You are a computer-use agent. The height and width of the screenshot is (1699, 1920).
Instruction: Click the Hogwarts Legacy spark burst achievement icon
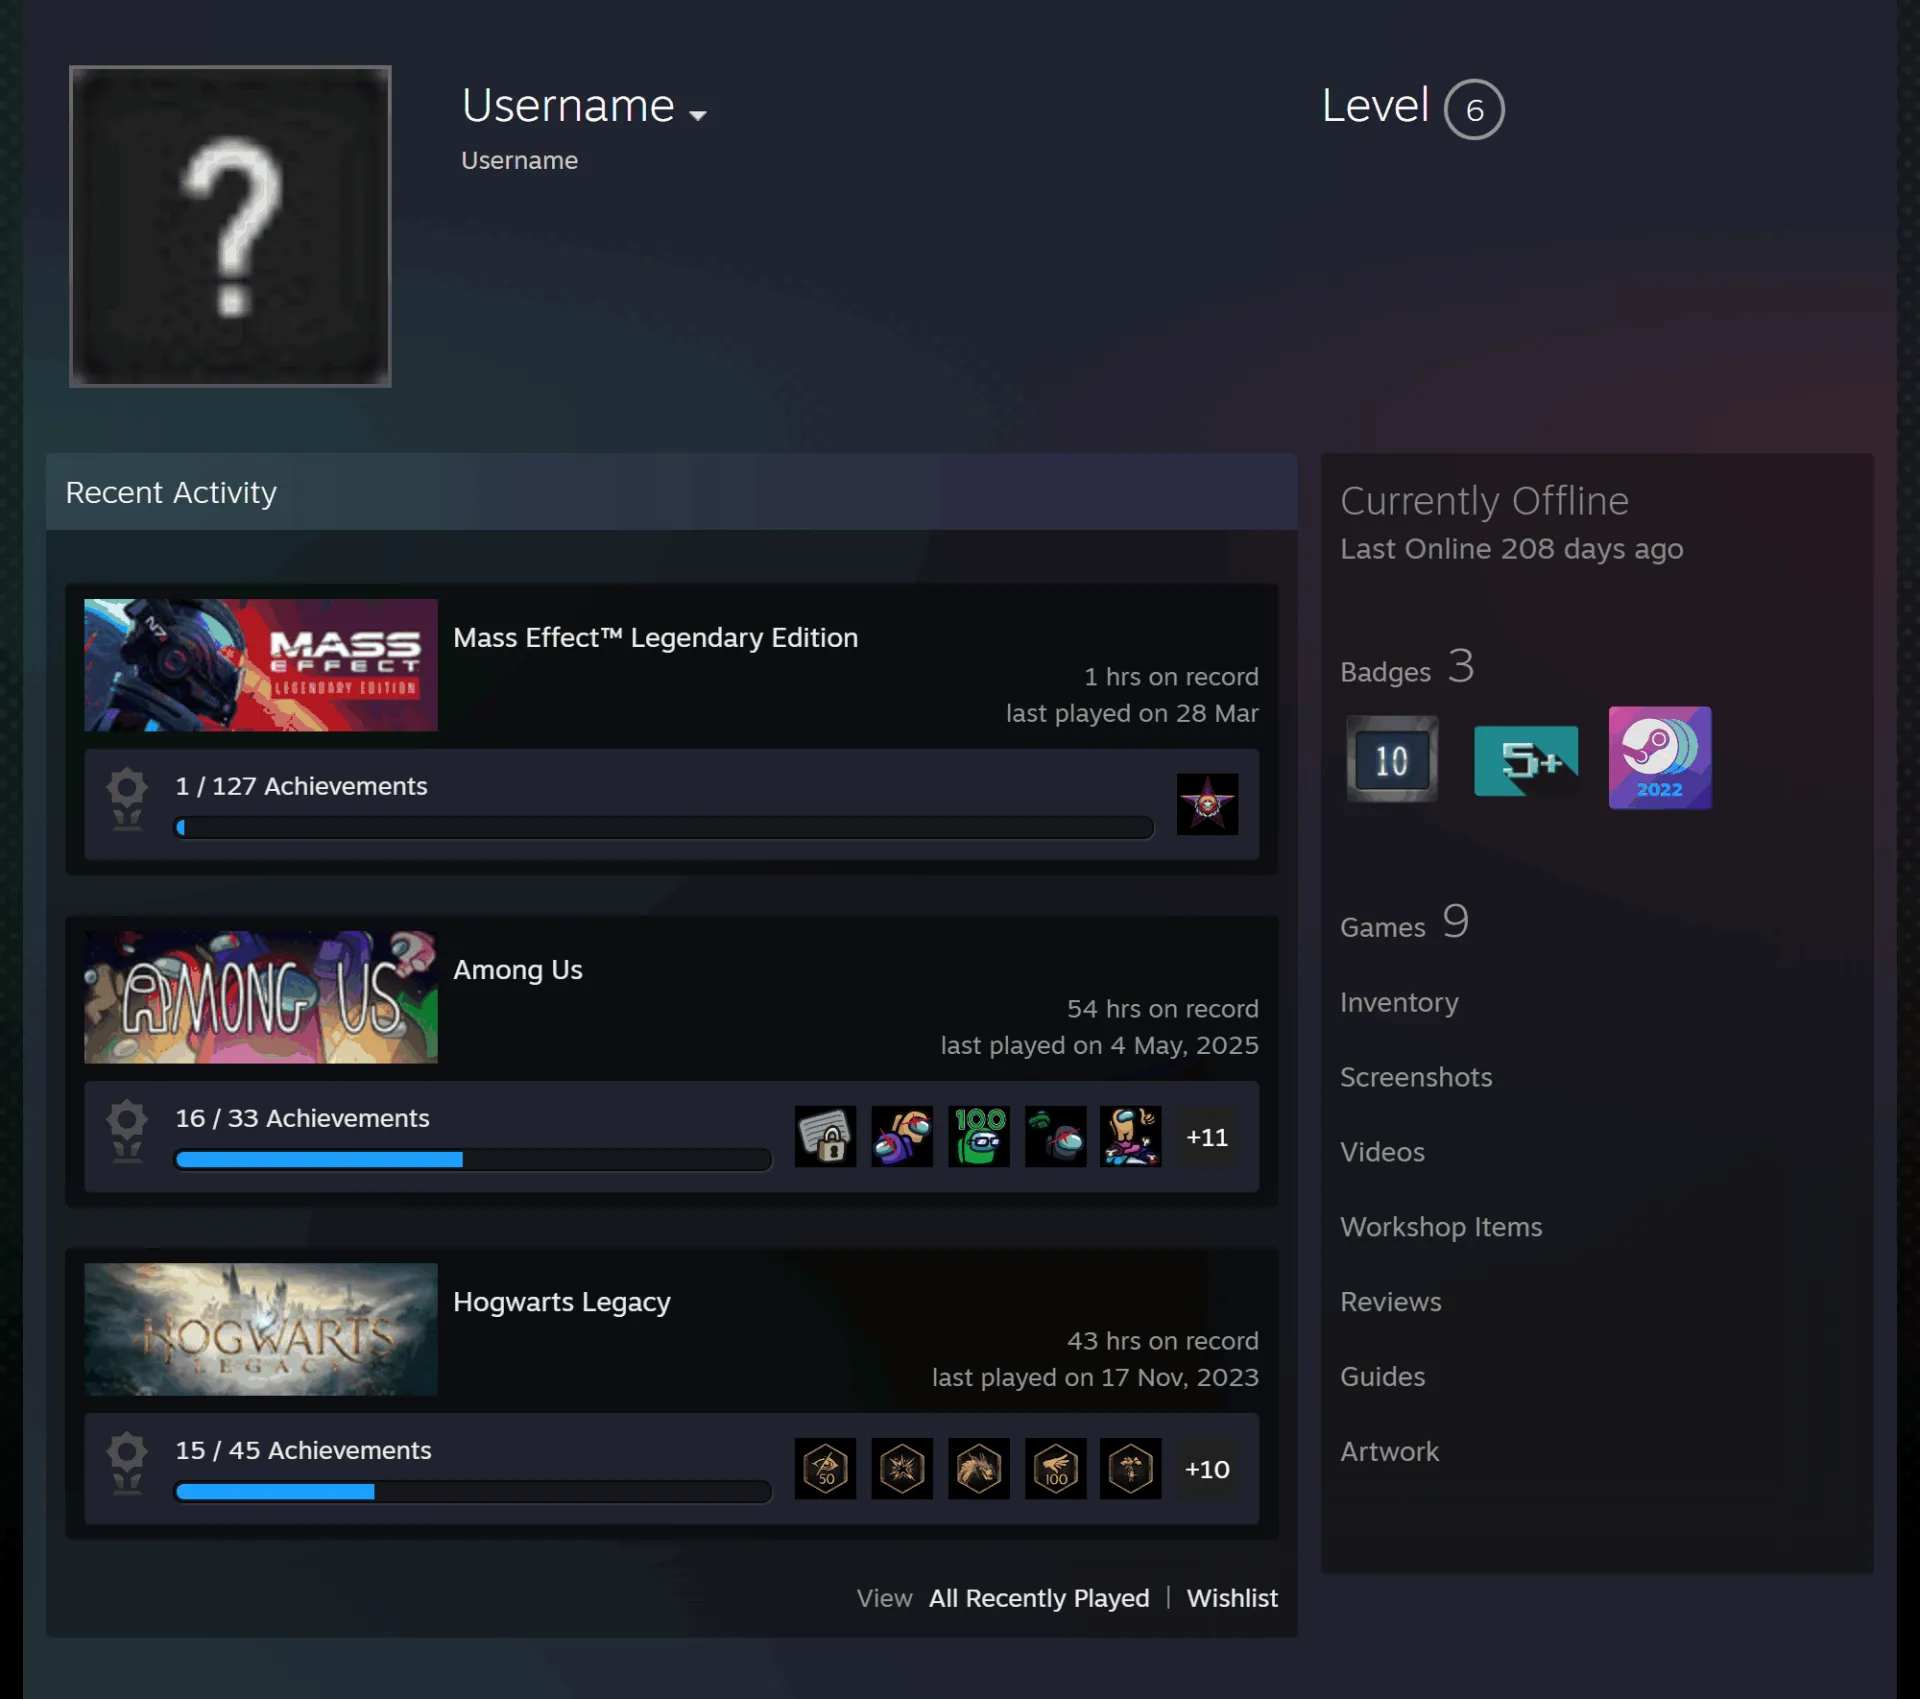902,1468
